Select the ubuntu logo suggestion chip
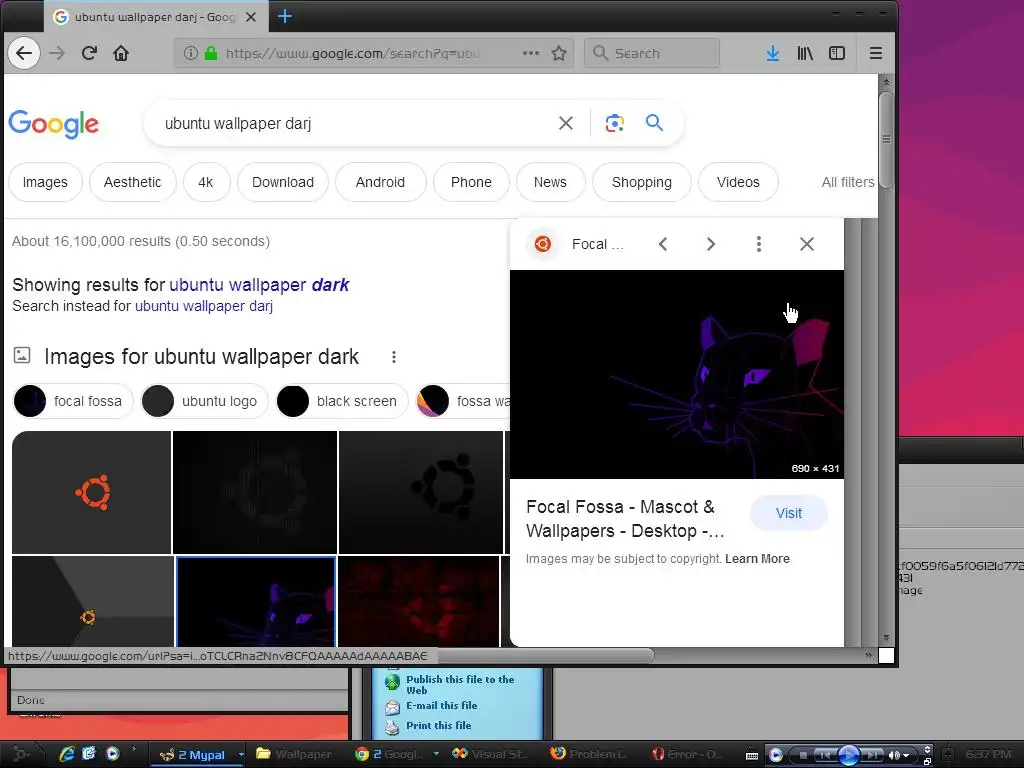The width and height of the screenshot is (1024, 768). coord(204,401)
